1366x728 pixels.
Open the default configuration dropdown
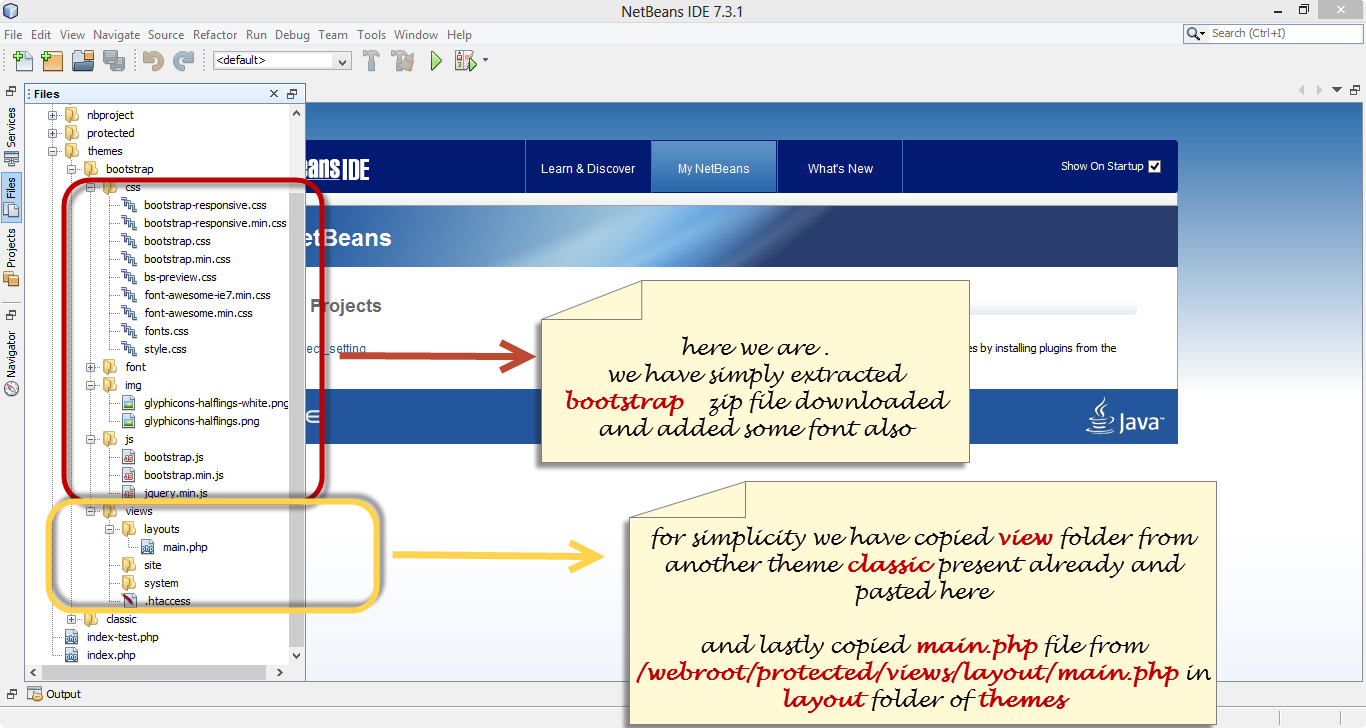point(282,61)
